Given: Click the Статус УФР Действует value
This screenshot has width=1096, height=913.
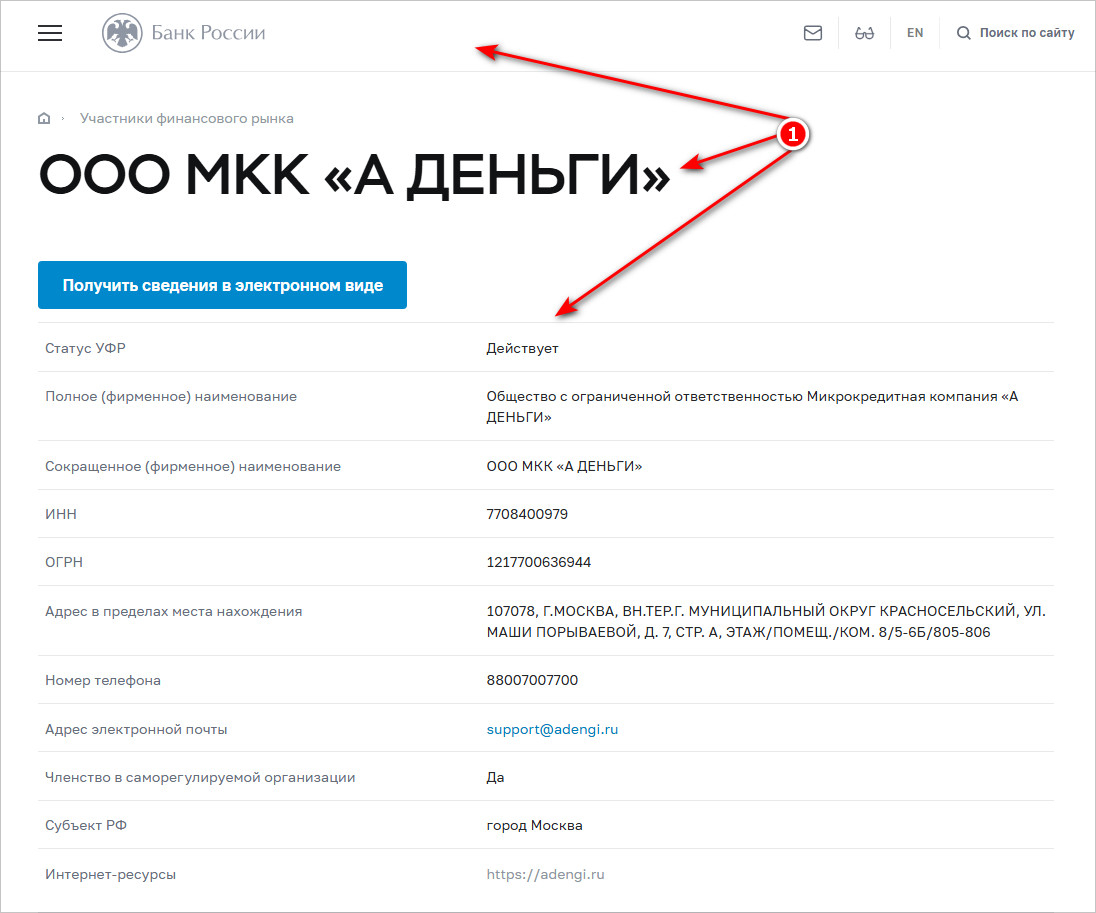Looking at the screenshot, I should [x=522, y=348].
